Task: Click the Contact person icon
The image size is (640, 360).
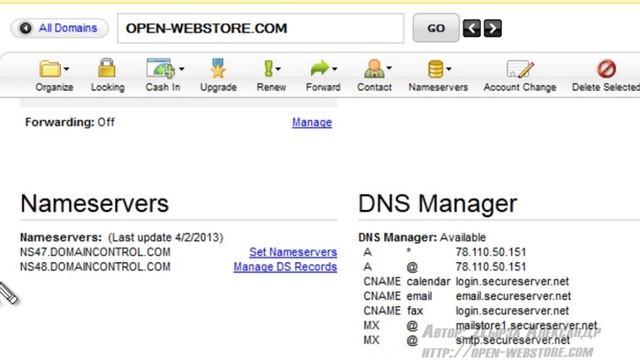Action: point(374,68)
